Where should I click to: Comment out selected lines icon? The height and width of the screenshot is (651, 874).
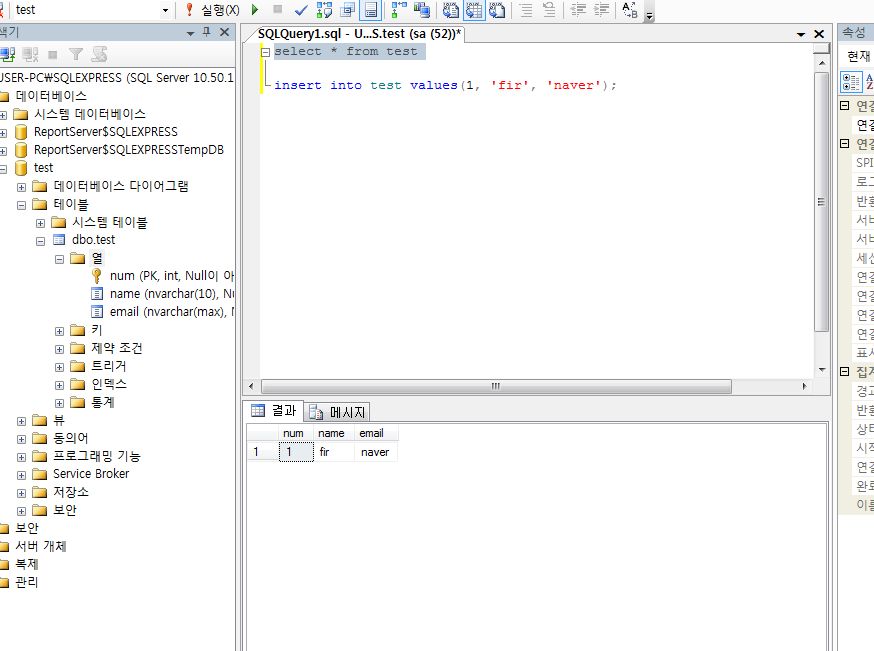pos(526,10)
